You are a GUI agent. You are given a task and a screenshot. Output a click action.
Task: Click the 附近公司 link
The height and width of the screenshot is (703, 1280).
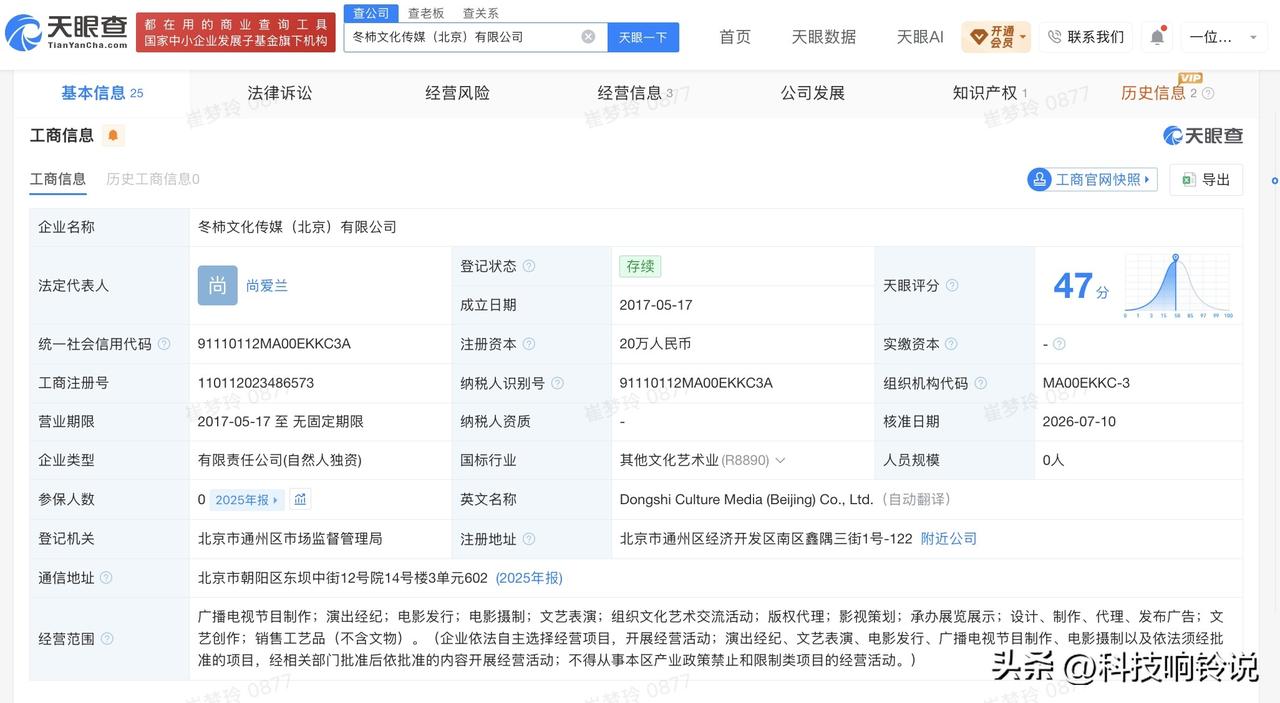point(949,539)
